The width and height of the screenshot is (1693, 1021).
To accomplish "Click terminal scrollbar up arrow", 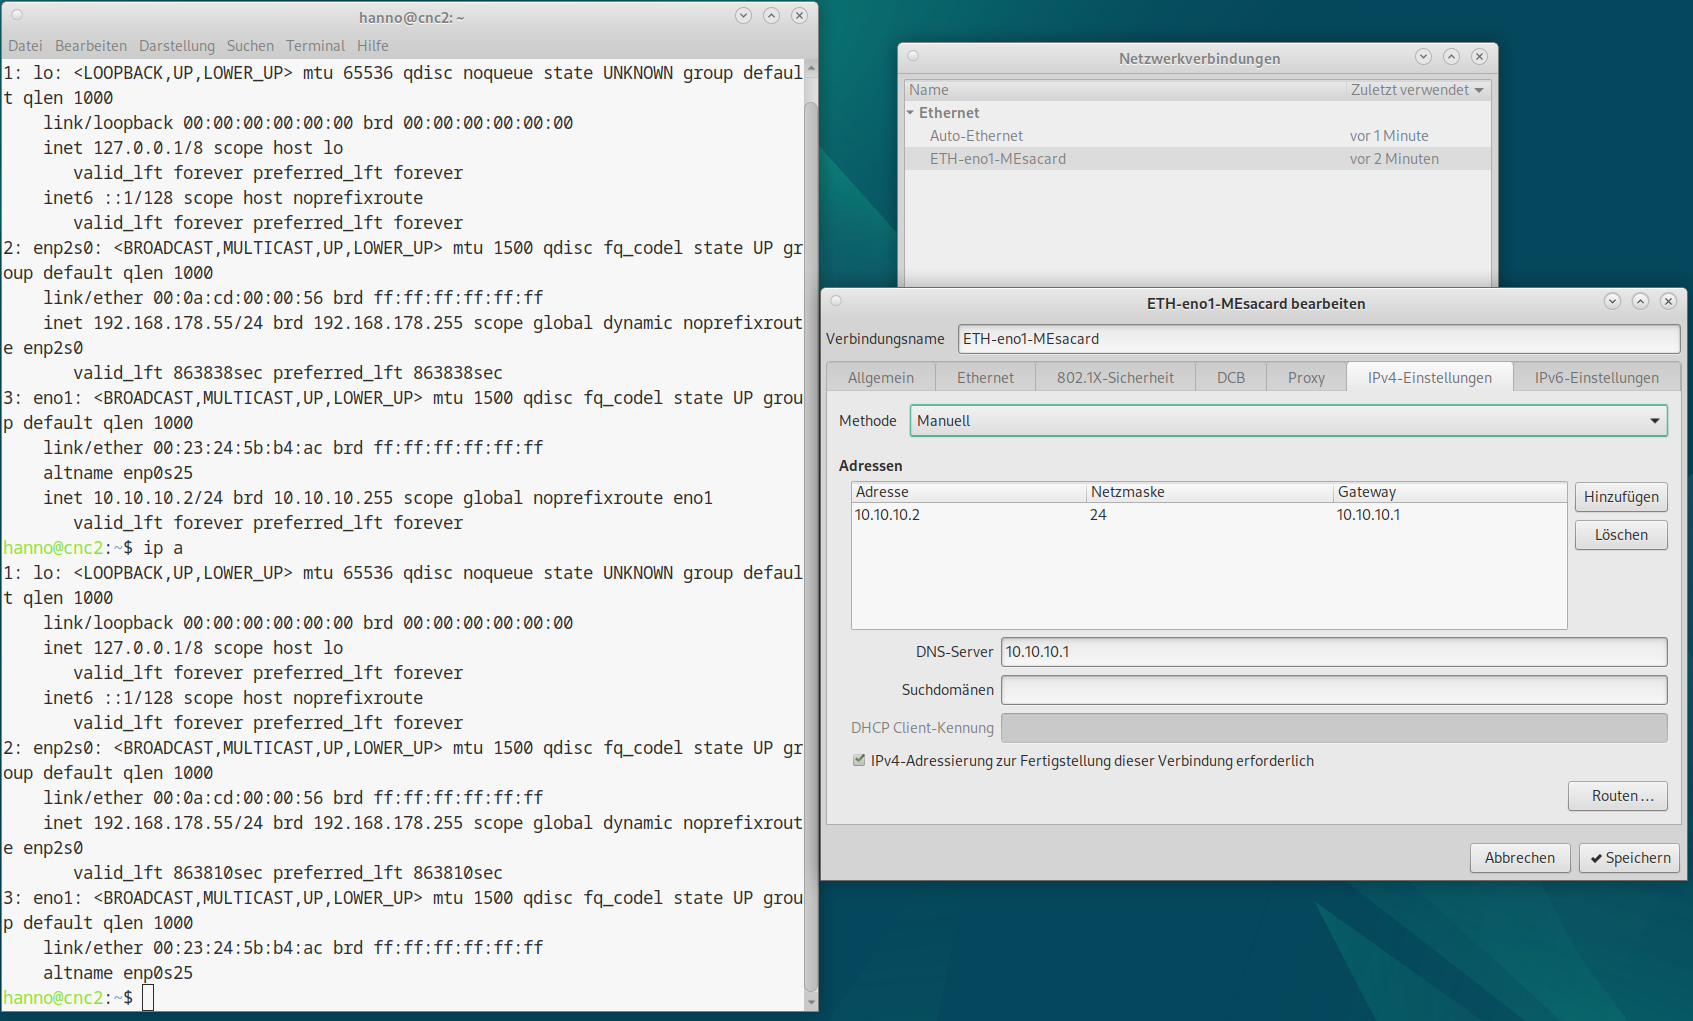I will tap(811, 68).
